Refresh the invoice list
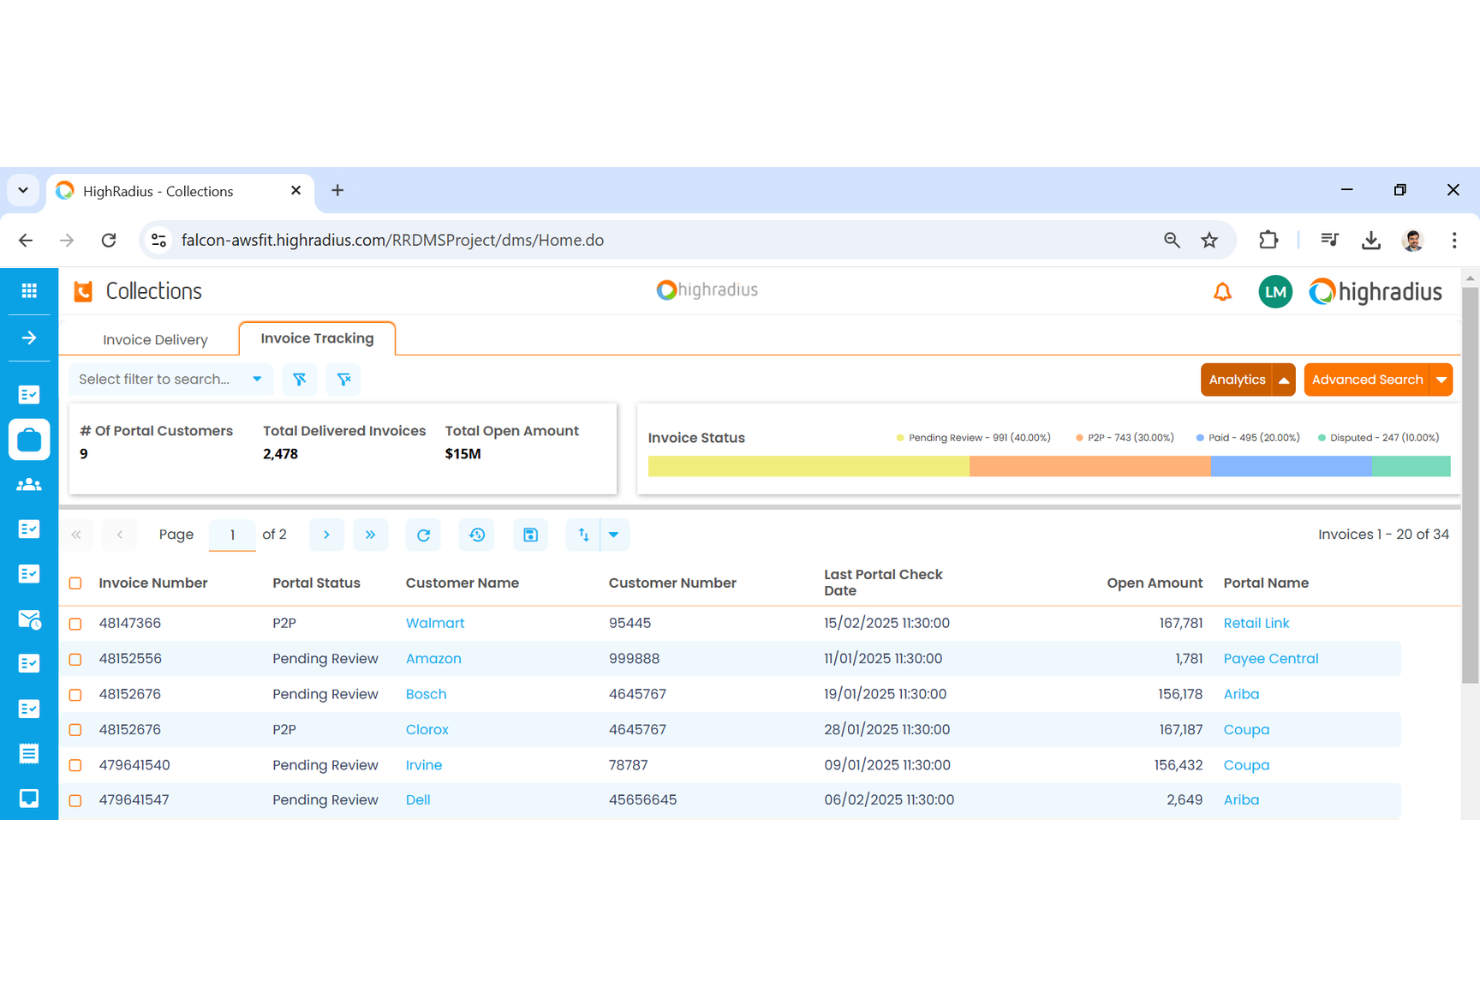This screenshot has width=1480, height=987. [422, 534]
